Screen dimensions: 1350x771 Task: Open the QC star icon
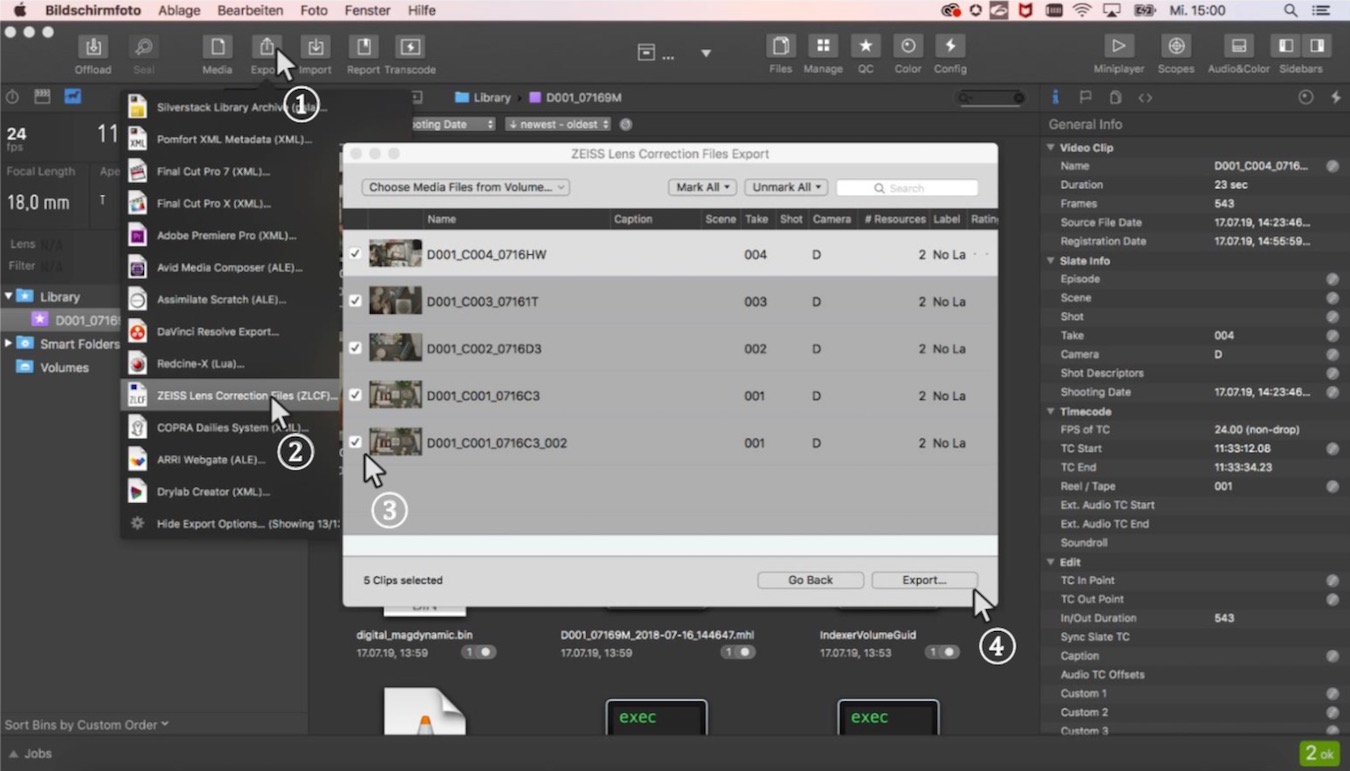865,46
